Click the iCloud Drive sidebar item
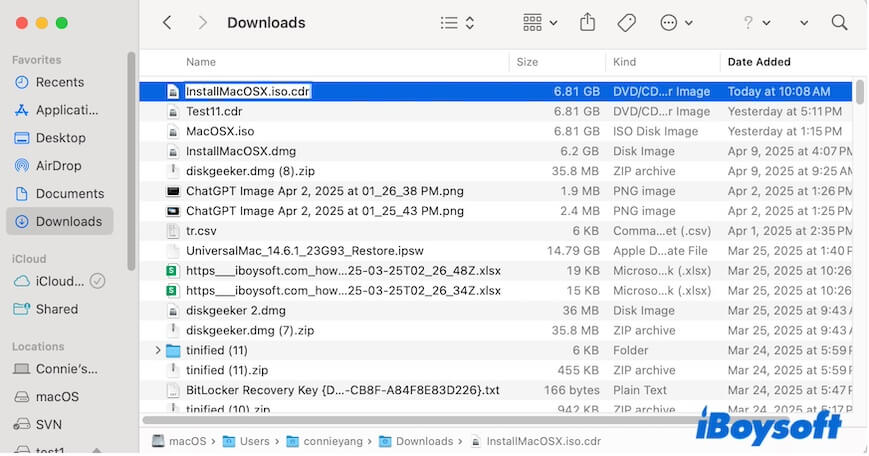This screenshot has width=869, height=456. tap(59, 281)
